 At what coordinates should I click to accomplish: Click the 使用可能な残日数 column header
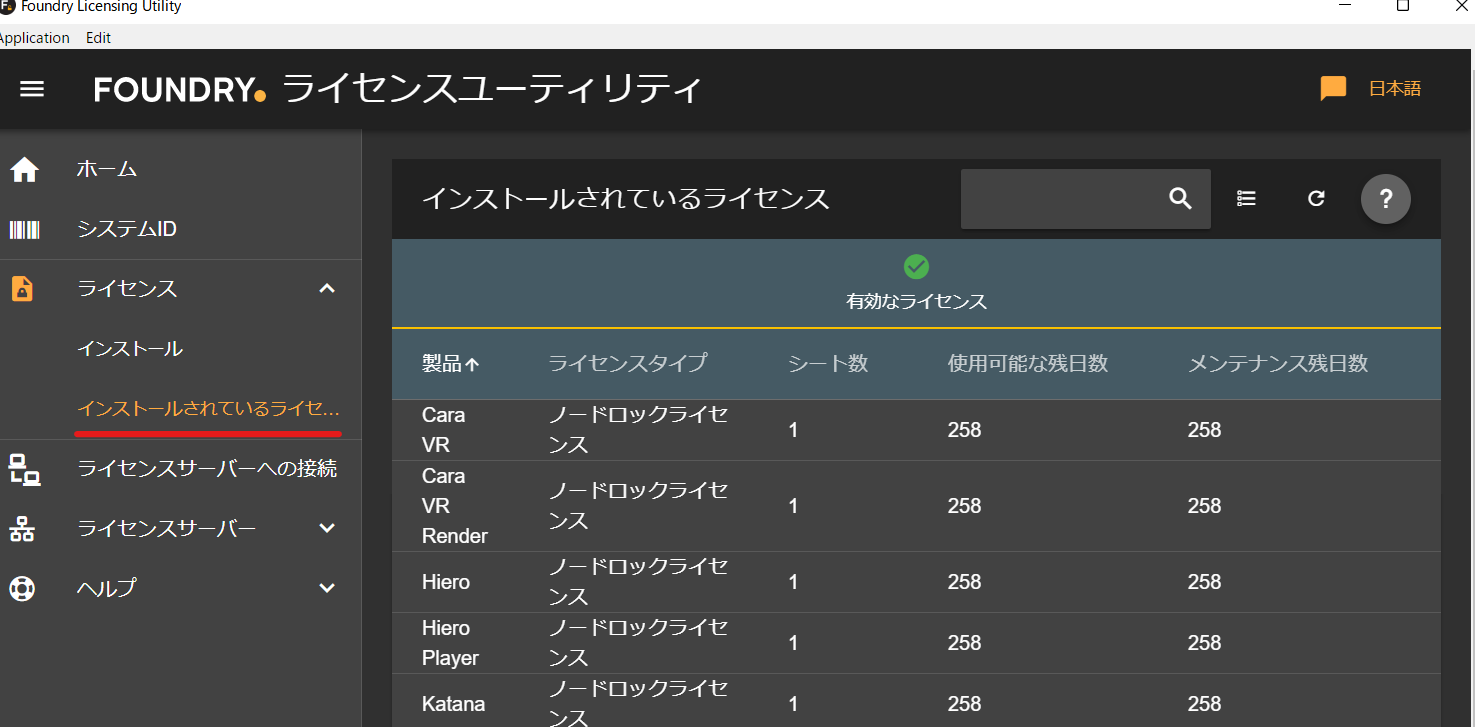pyautogui.click(x=1028, y=363)
